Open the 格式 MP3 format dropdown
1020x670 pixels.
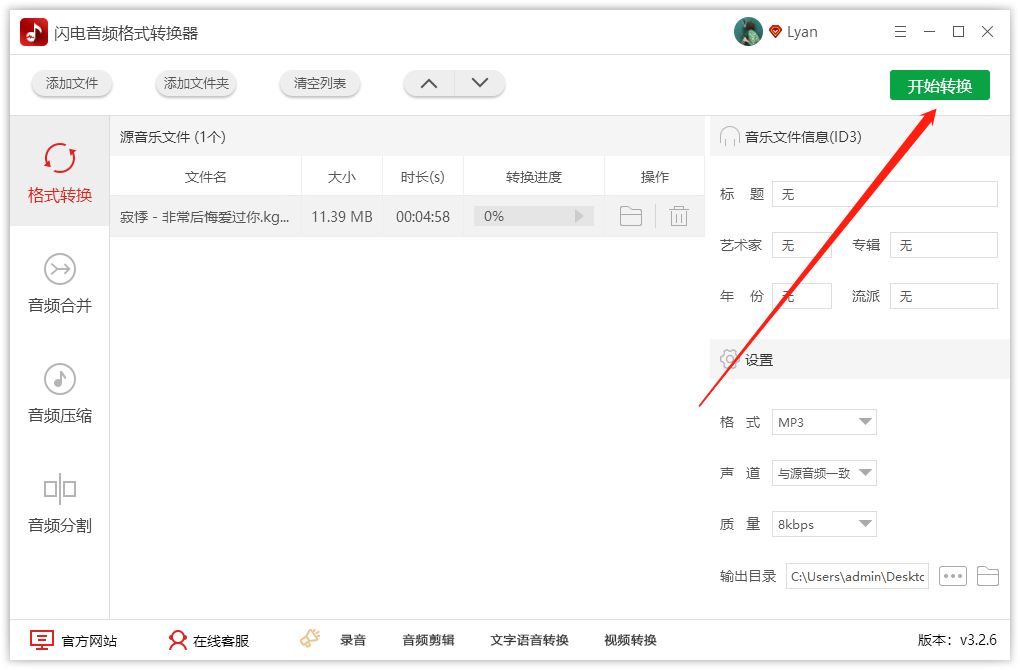(824, 422)
